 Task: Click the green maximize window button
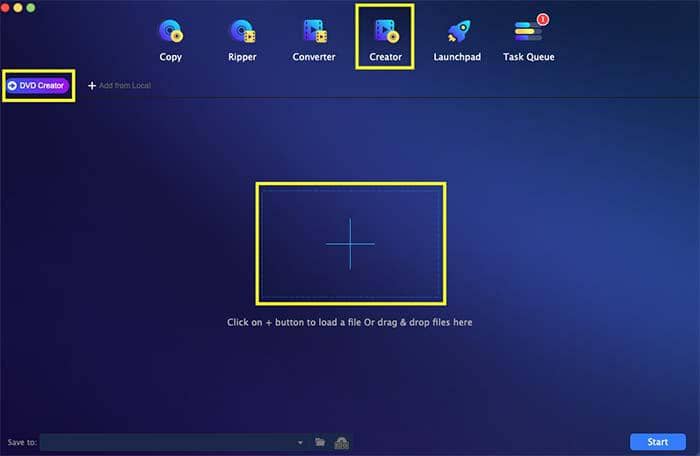coord(31,8)
